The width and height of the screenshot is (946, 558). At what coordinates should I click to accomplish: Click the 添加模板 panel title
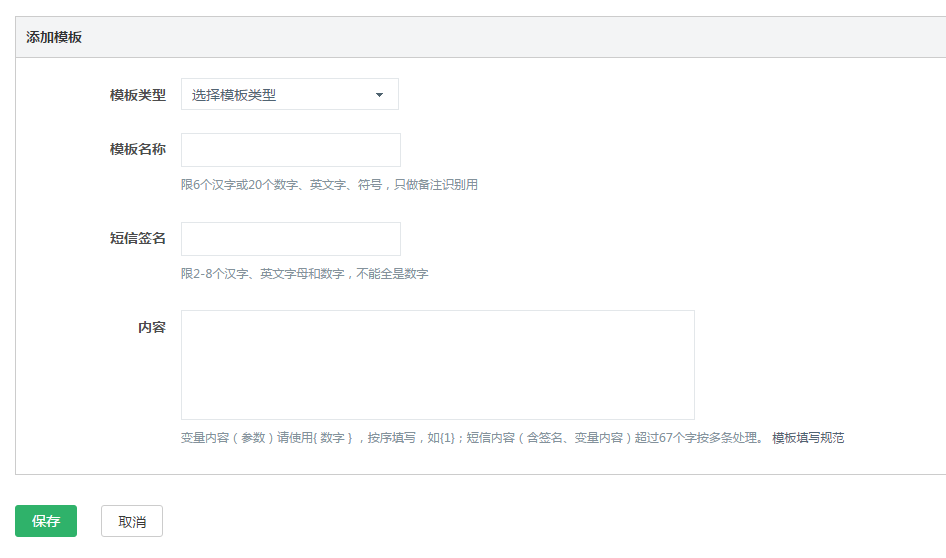(54, 37)
